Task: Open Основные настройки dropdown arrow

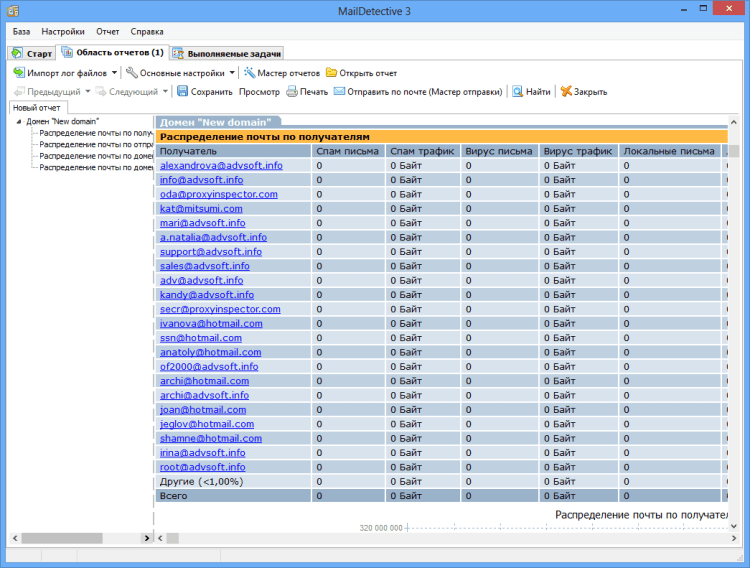Action: 232,73
